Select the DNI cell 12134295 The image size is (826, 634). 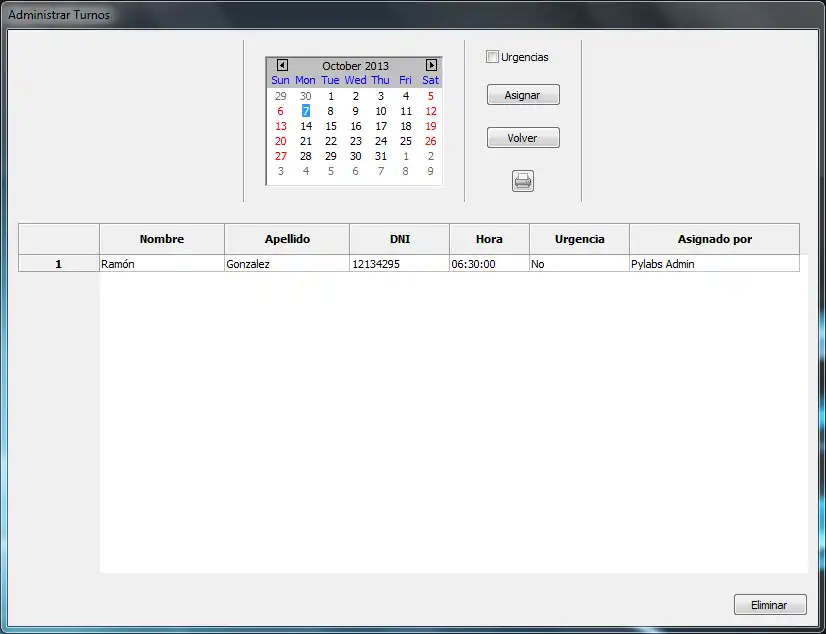point(400,264)
